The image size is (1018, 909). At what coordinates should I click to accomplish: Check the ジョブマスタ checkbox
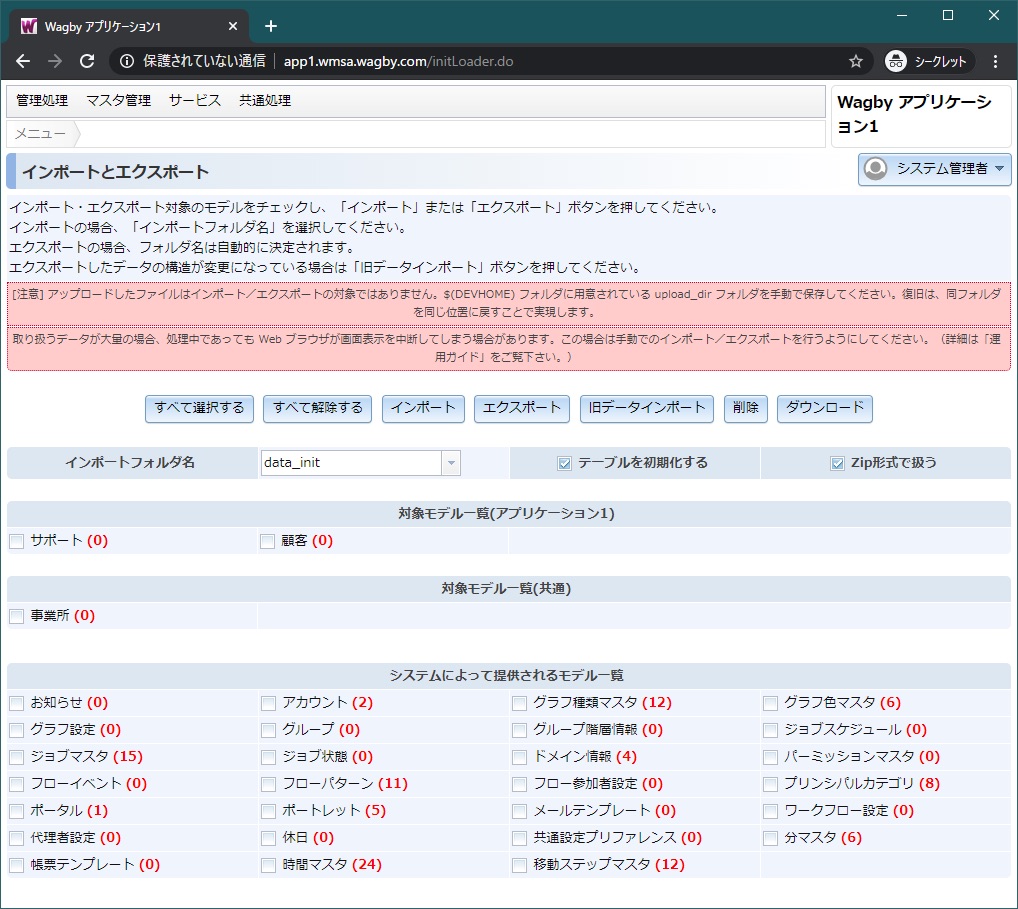tap(16, 757)
